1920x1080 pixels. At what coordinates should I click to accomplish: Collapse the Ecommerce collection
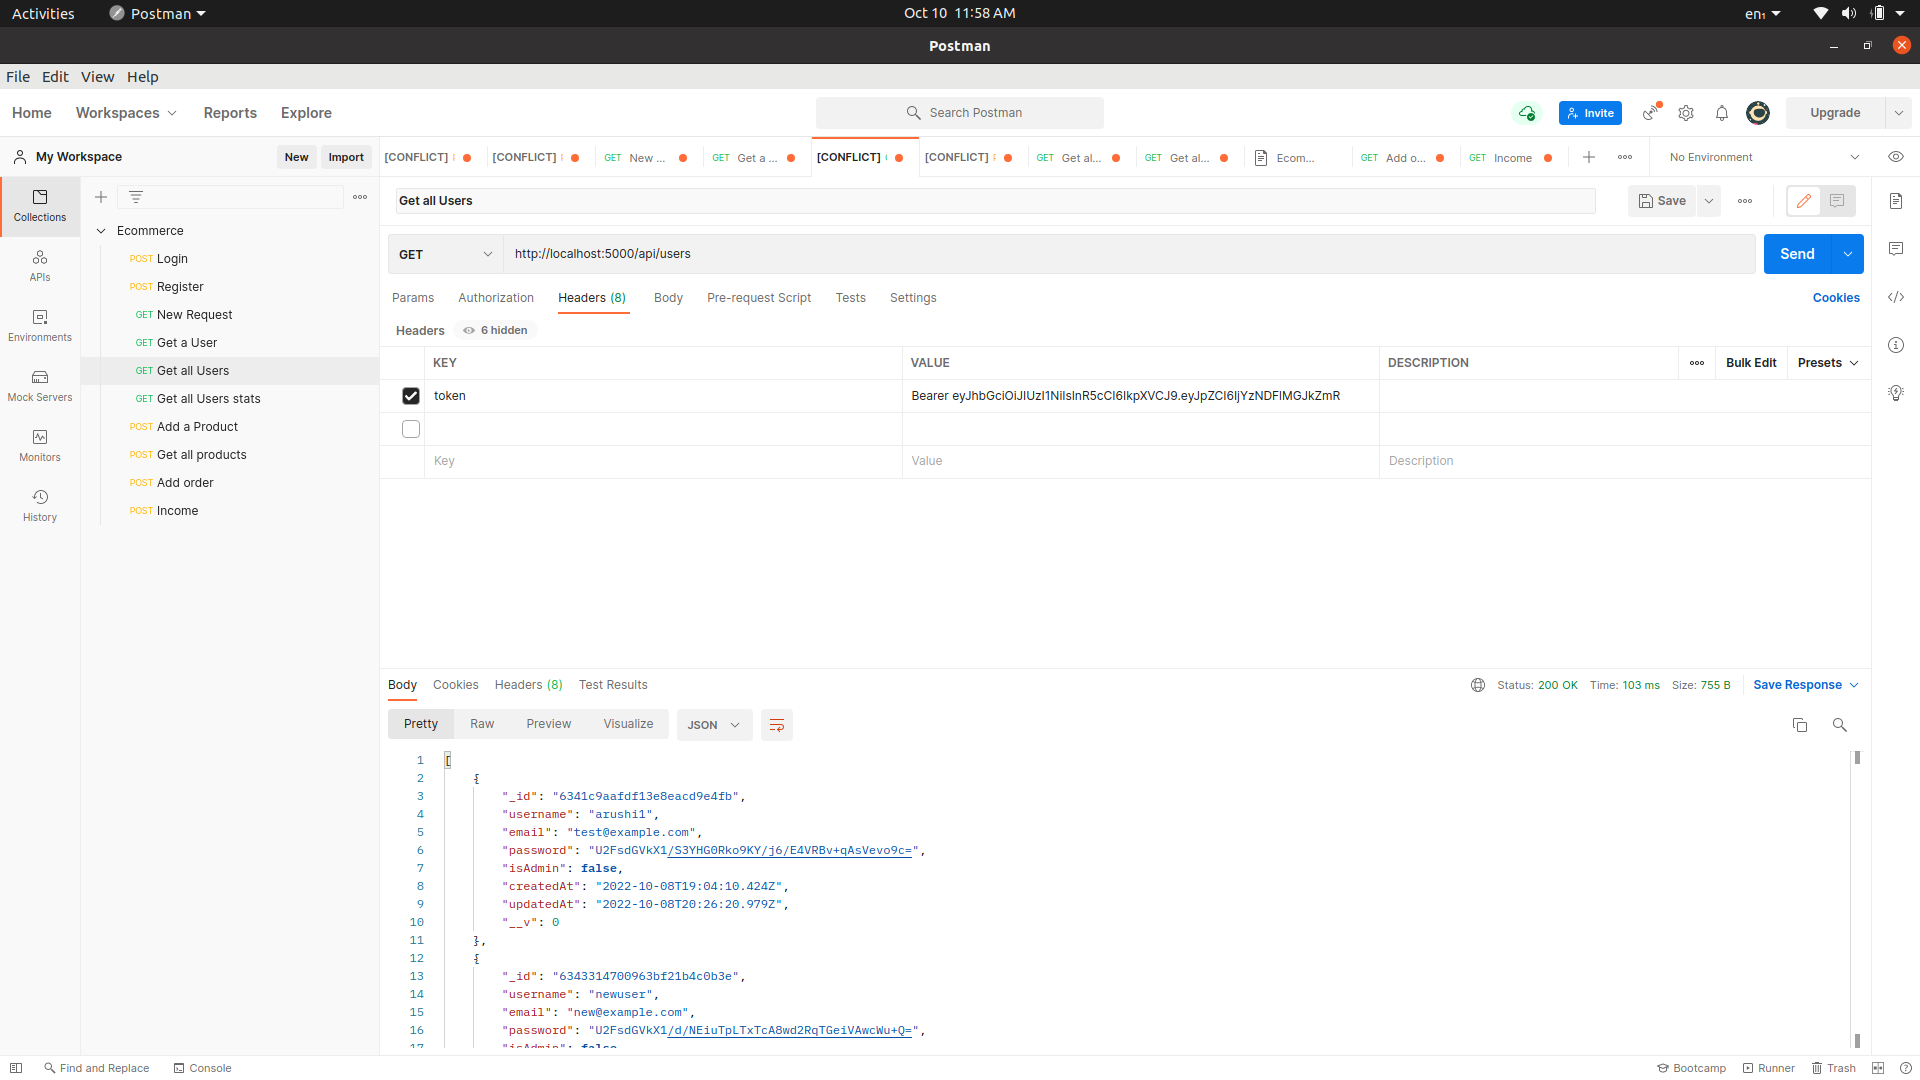point(101,231)
